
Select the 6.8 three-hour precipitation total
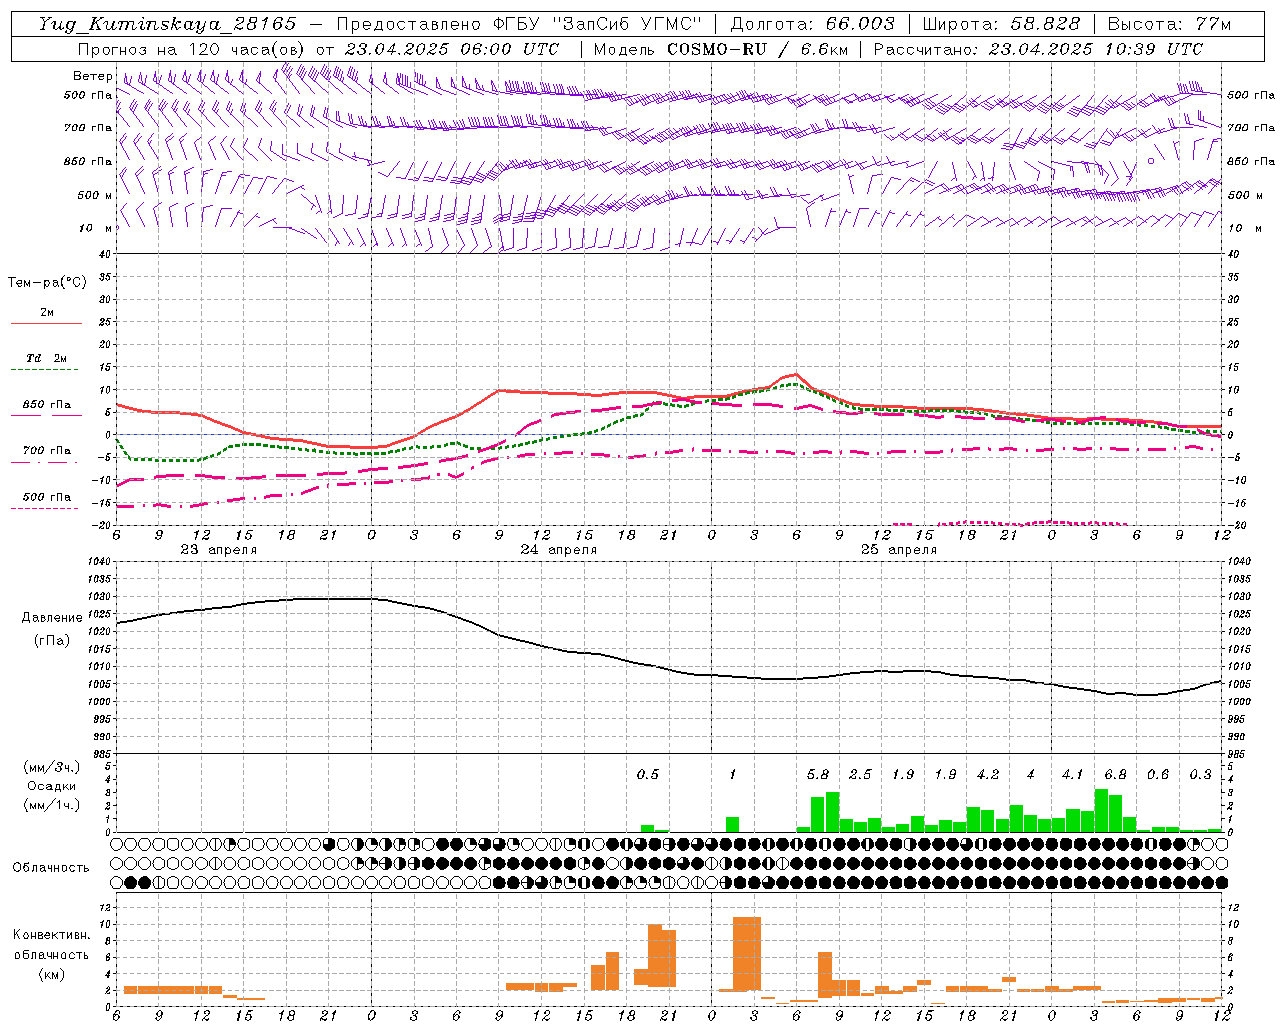[x=1115, y=774]
